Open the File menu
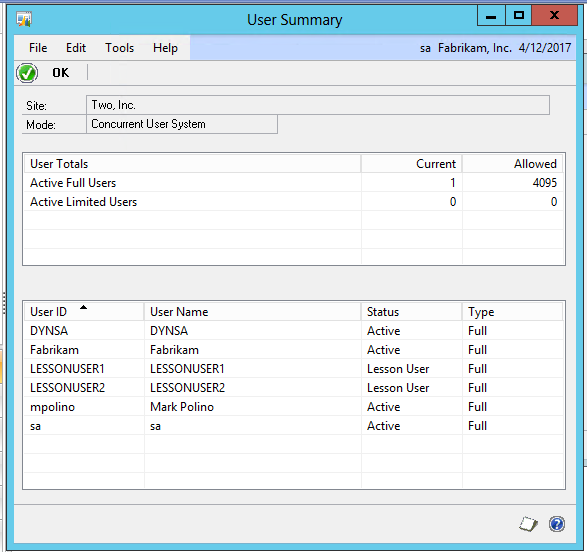 pos(38,48)
